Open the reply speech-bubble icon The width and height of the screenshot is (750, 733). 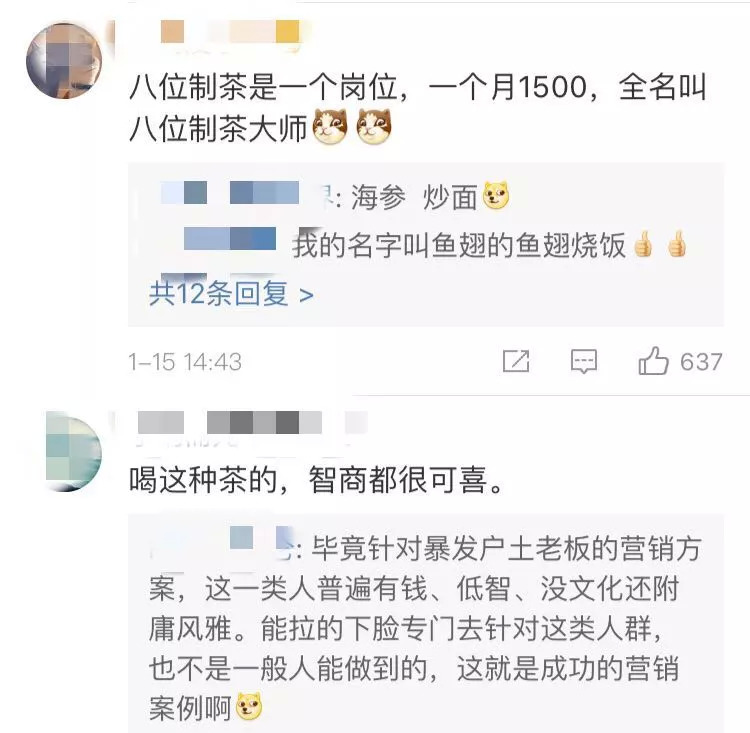point(584,361)
